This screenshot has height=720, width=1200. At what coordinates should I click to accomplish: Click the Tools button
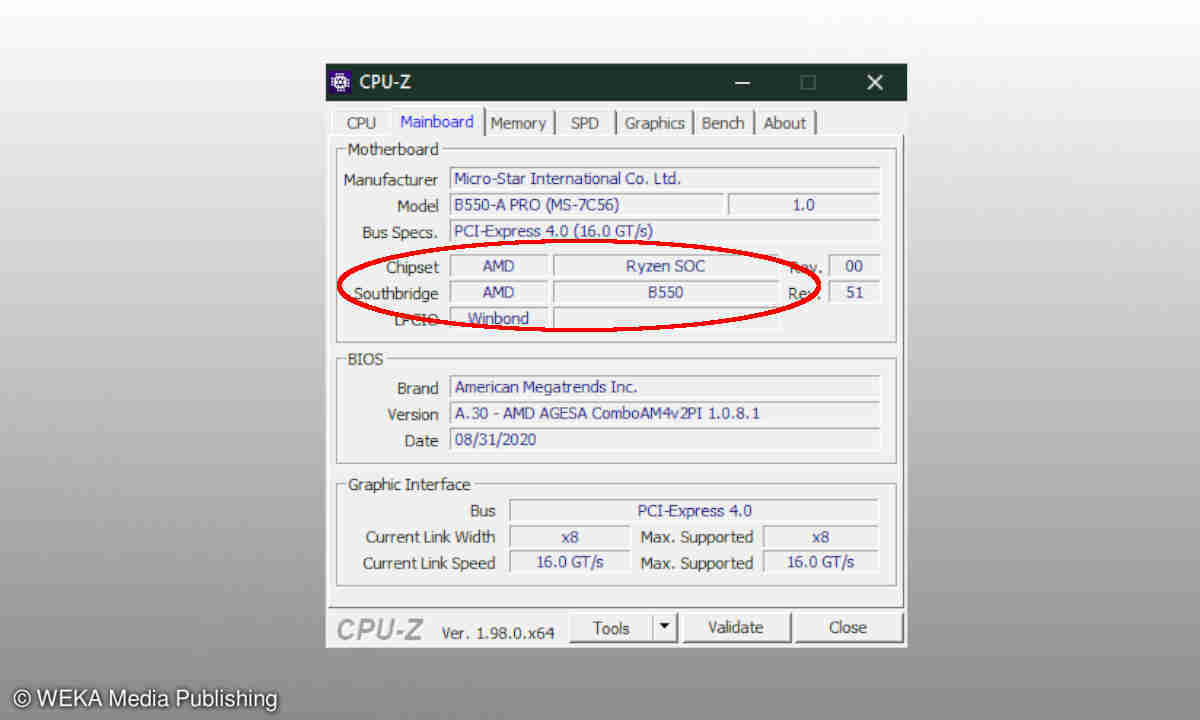(x=610, y=628)
